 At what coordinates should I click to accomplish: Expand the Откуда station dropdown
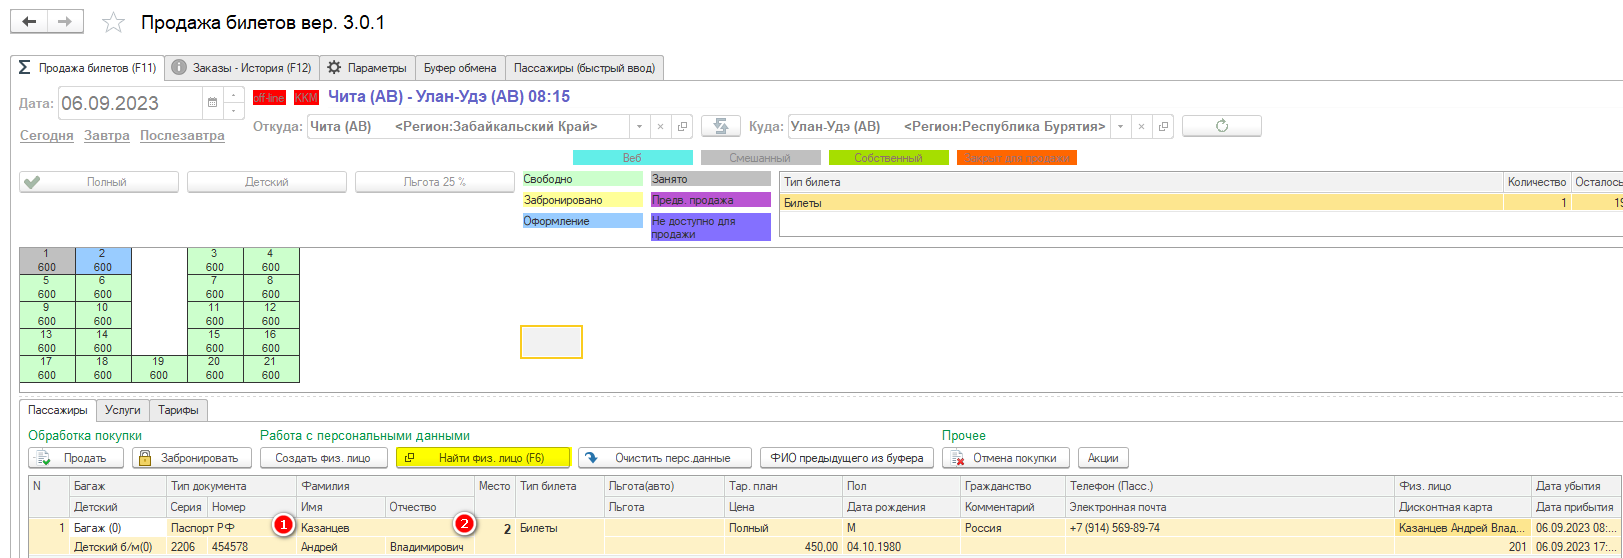pos(639,127)
